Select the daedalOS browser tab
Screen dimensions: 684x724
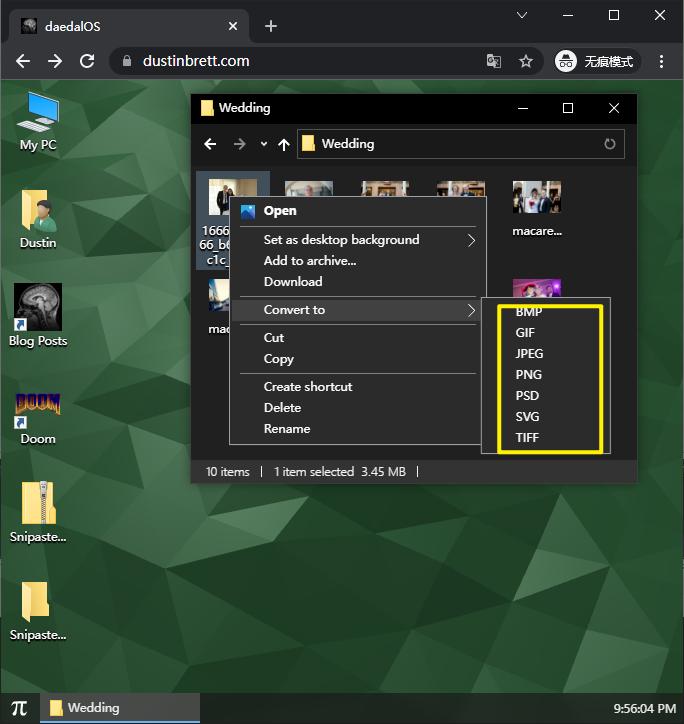[x=129, y=26]
